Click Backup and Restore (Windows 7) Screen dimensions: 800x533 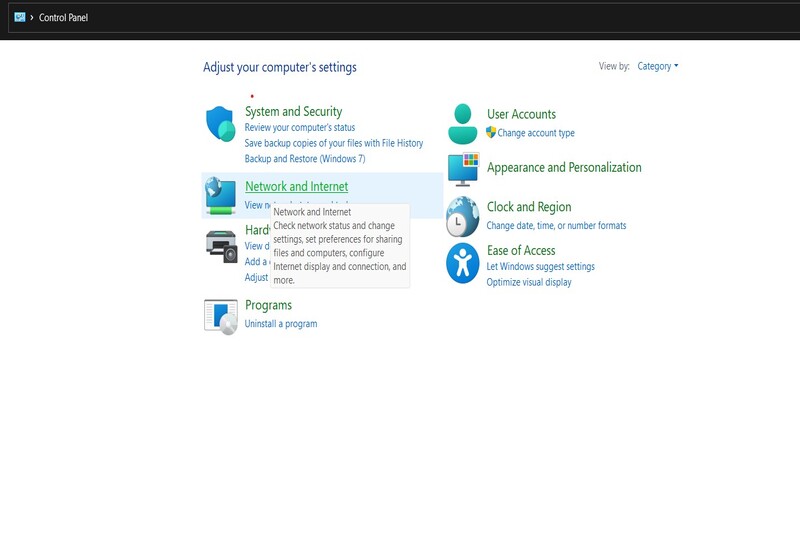(305, 159)
